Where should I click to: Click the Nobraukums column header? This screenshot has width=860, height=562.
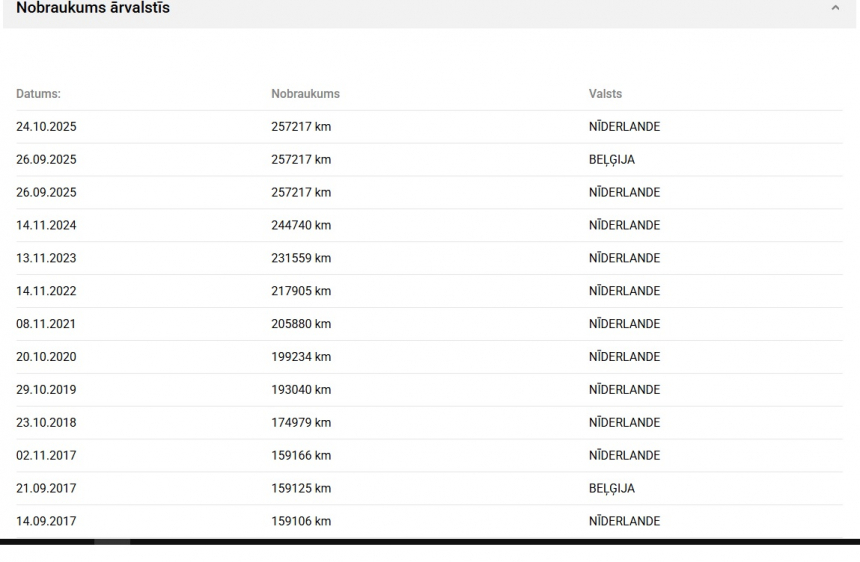305,94
